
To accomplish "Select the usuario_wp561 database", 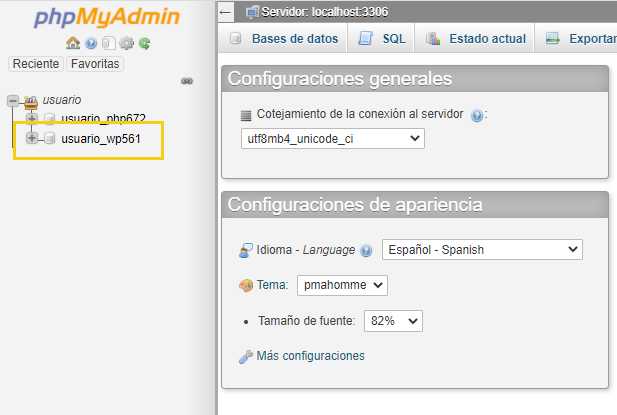I will click(101, 139).
